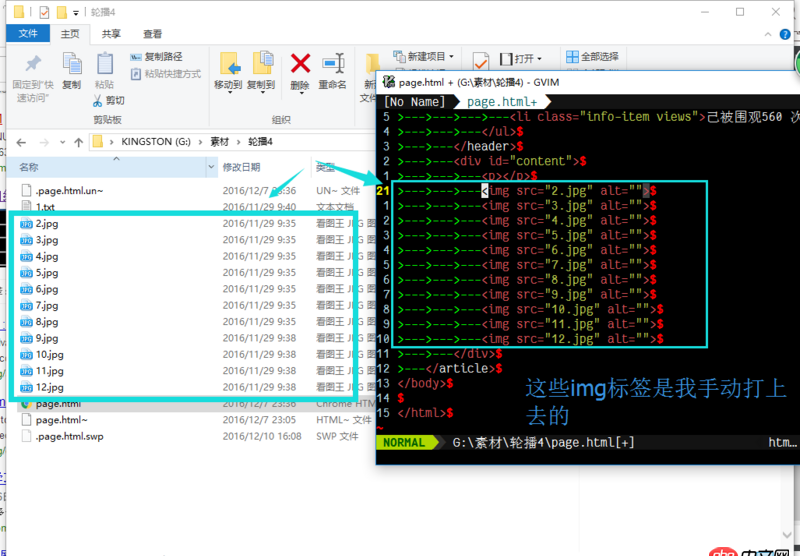Screen dimensions: 800x556
Task: Select the 11.jpg file icon
Action: (26, 371)
